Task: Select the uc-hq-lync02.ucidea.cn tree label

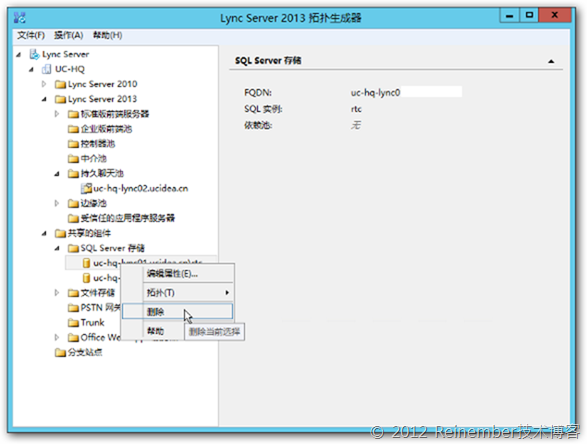Action: (141, 188)
